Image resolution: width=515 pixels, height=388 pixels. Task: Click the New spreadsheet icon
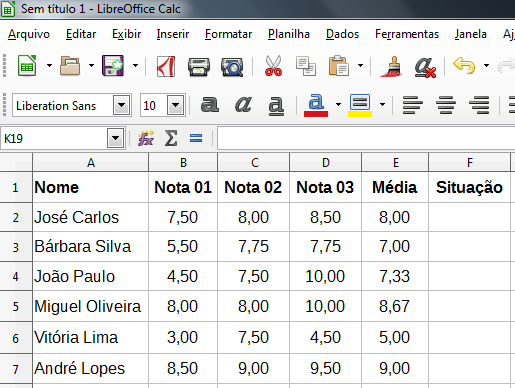tap(27, 66)
